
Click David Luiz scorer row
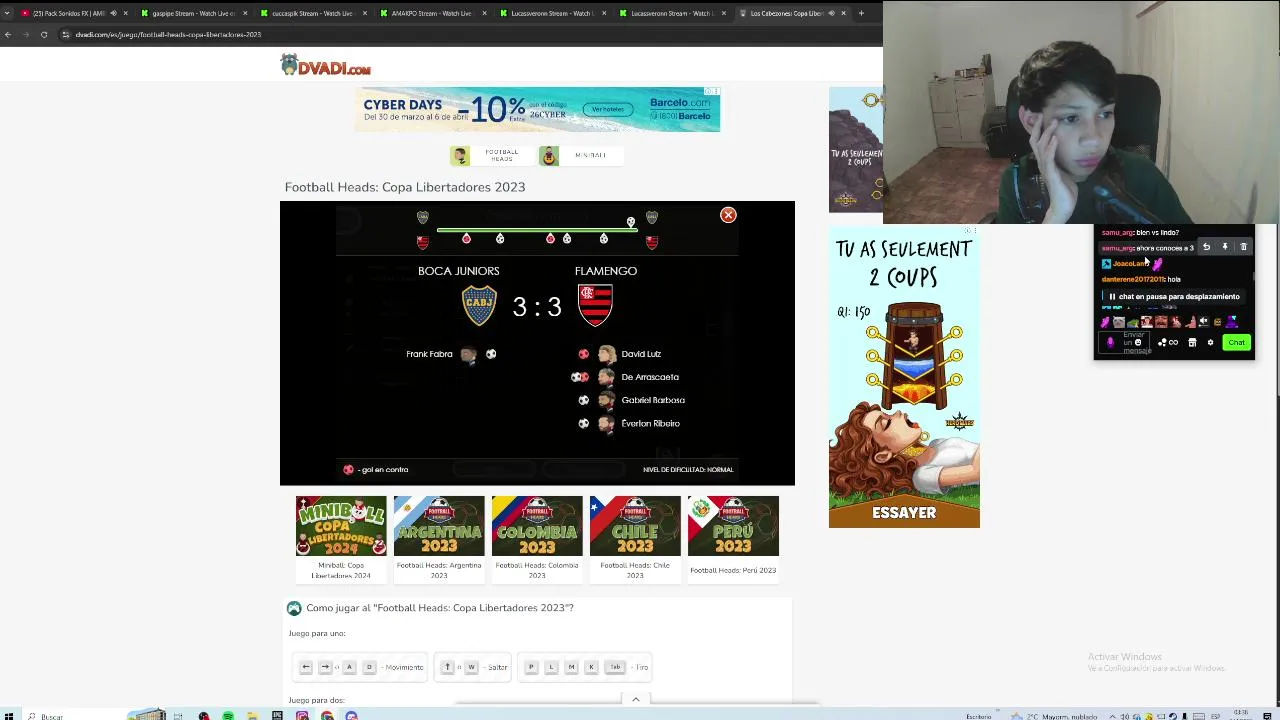[620, 354]
